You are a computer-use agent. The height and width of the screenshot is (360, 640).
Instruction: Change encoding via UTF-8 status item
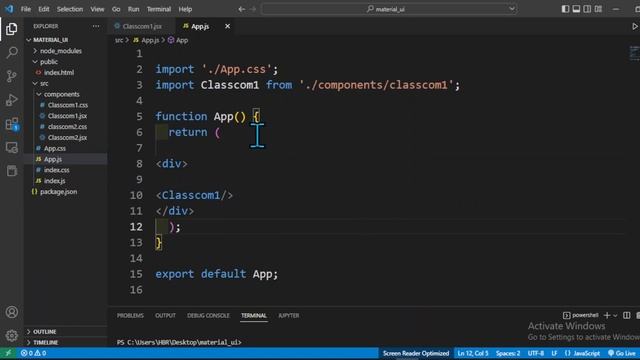coord(536,353)
